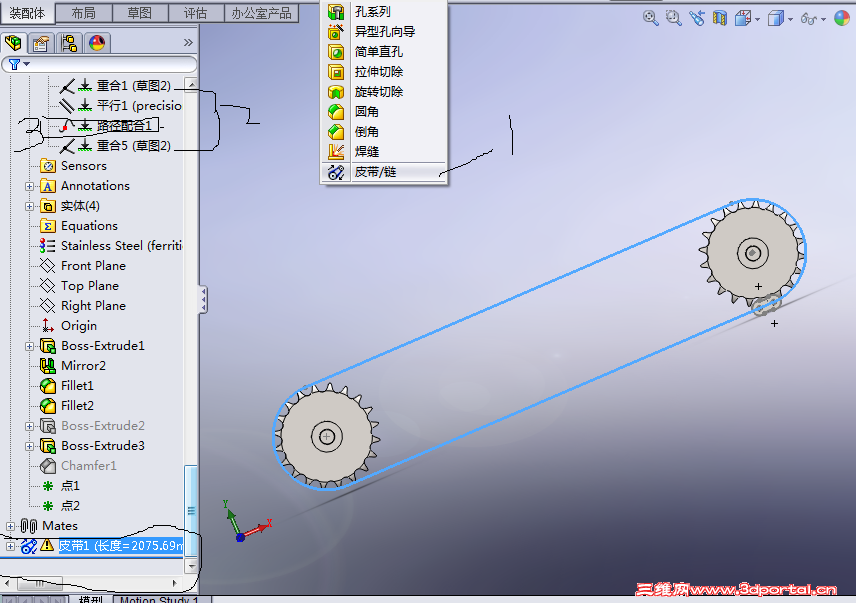Open the 评估 tab
The height and width of the screenshot is (603, 856).
(x=195, y=13)
